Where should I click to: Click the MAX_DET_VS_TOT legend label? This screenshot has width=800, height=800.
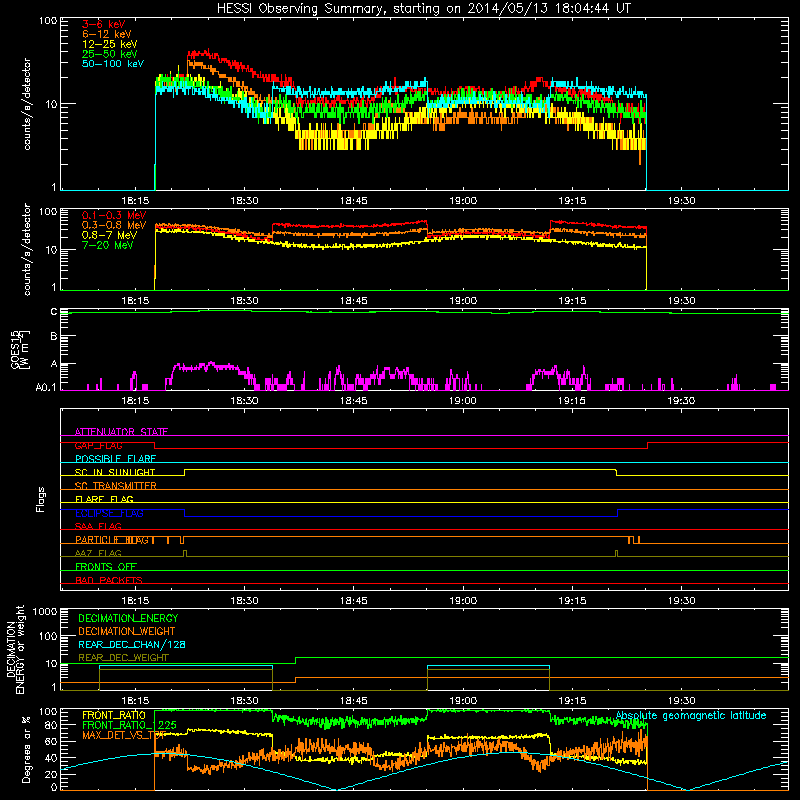[123, 735]
